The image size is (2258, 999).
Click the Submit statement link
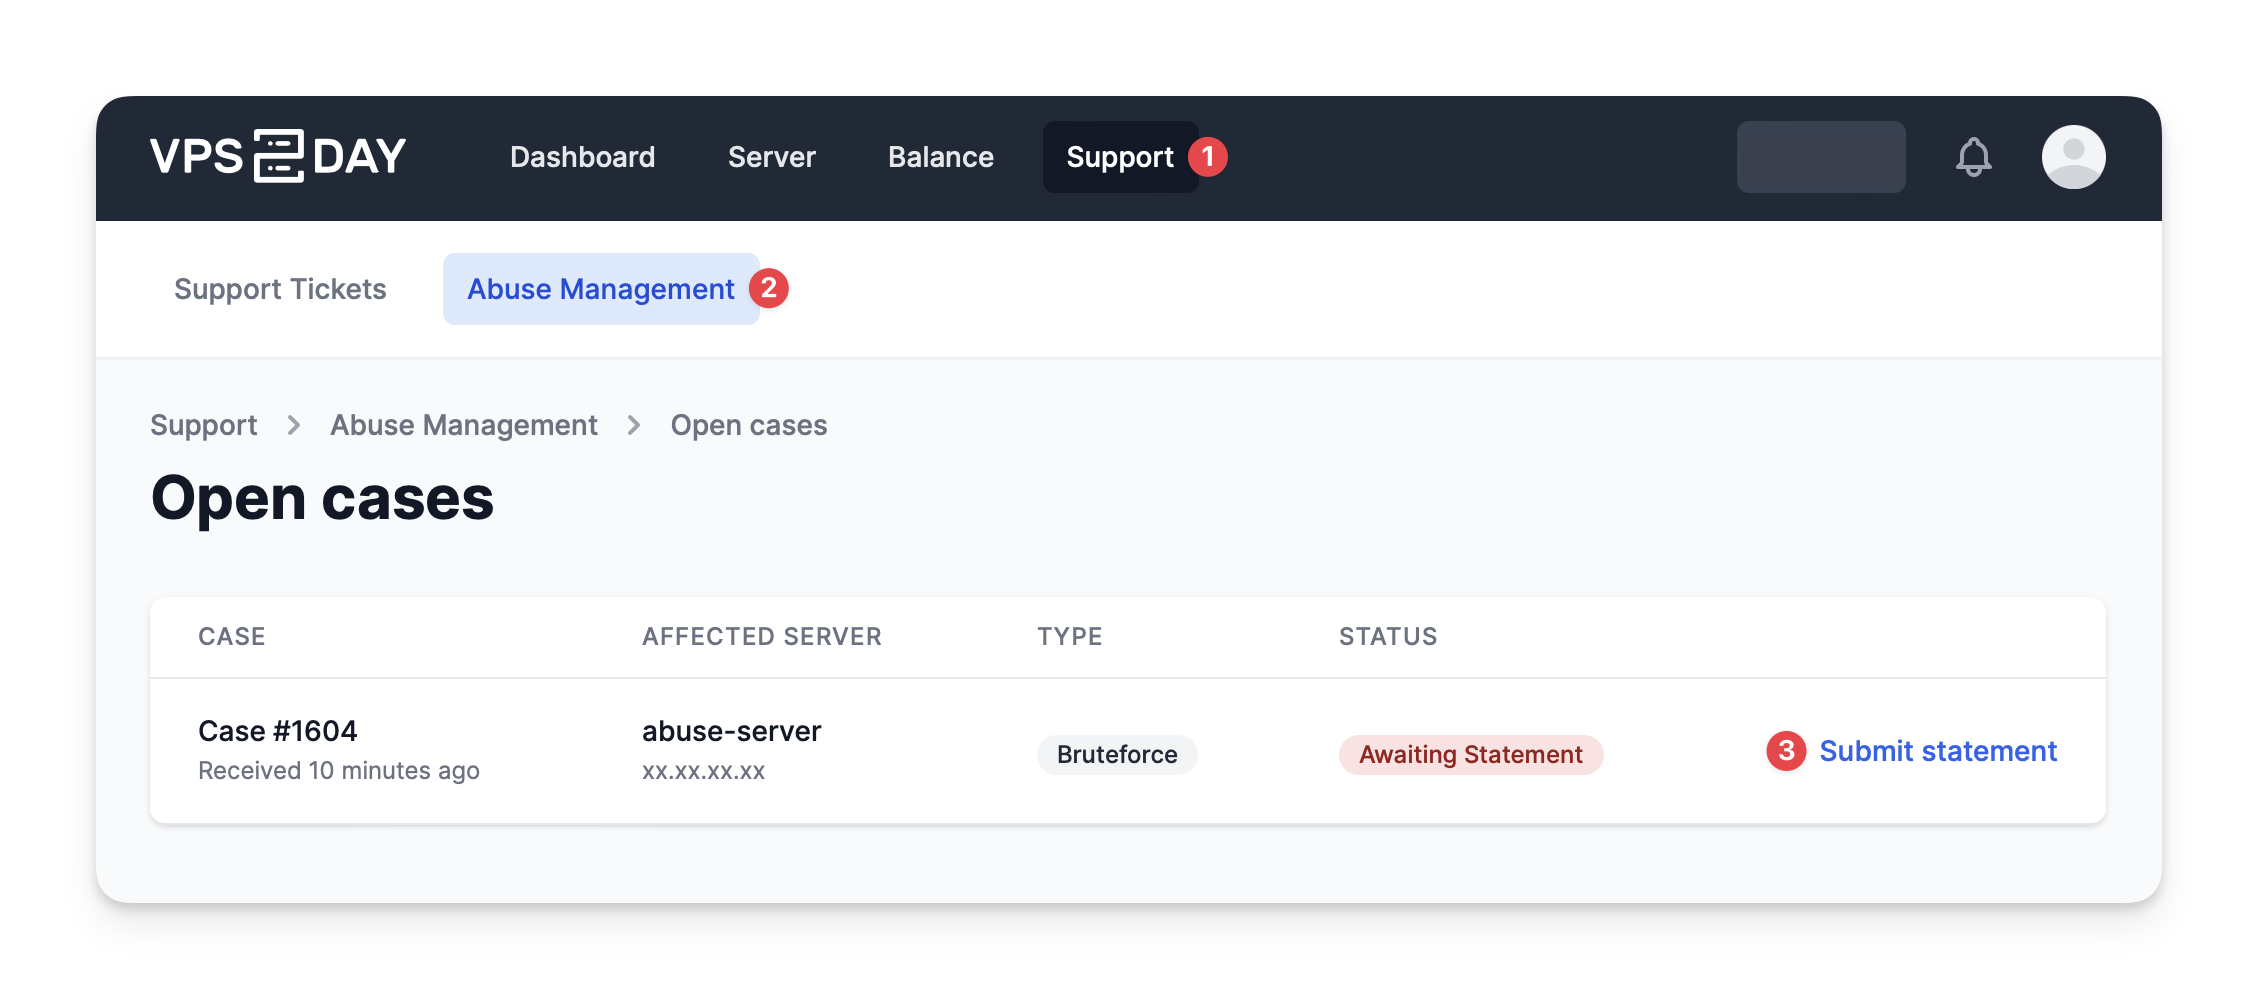[1937, 751]
